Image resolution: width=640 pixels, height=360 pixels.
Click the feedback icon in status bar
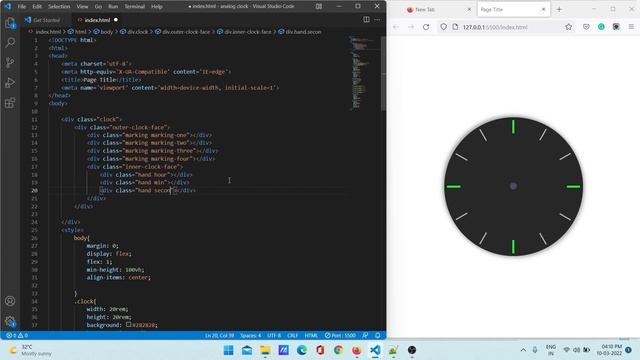pyautogui.click(x=365, y=336)
